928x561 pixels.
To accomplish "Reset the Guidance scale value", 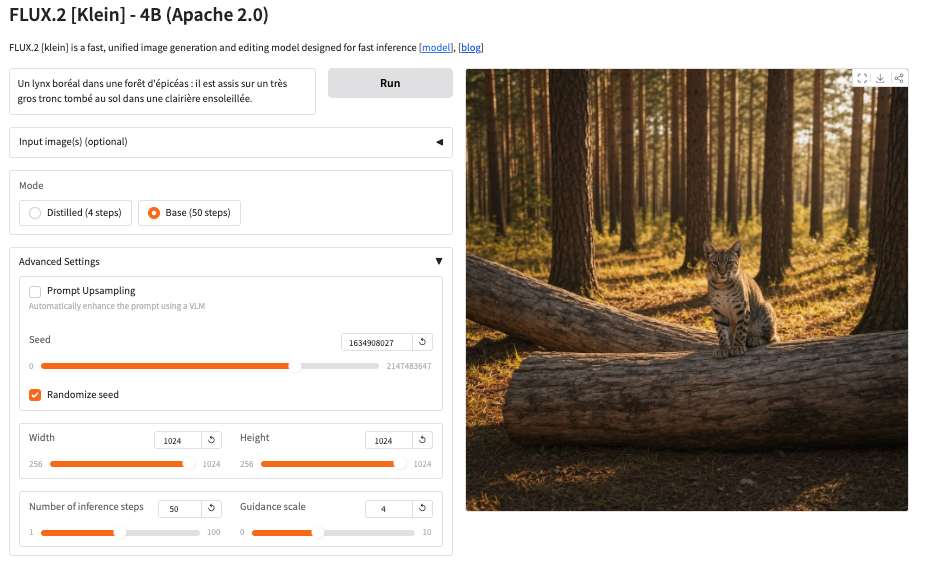I will click(422, 509).
